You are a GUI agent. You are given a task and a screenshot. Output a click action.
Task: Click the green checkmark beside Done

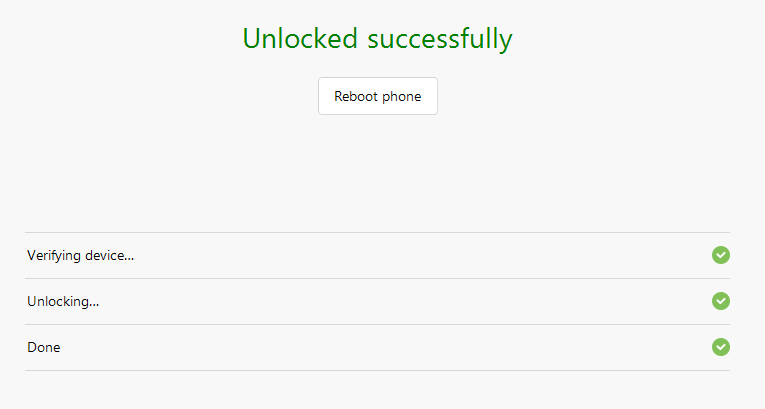tap(720, 347)
